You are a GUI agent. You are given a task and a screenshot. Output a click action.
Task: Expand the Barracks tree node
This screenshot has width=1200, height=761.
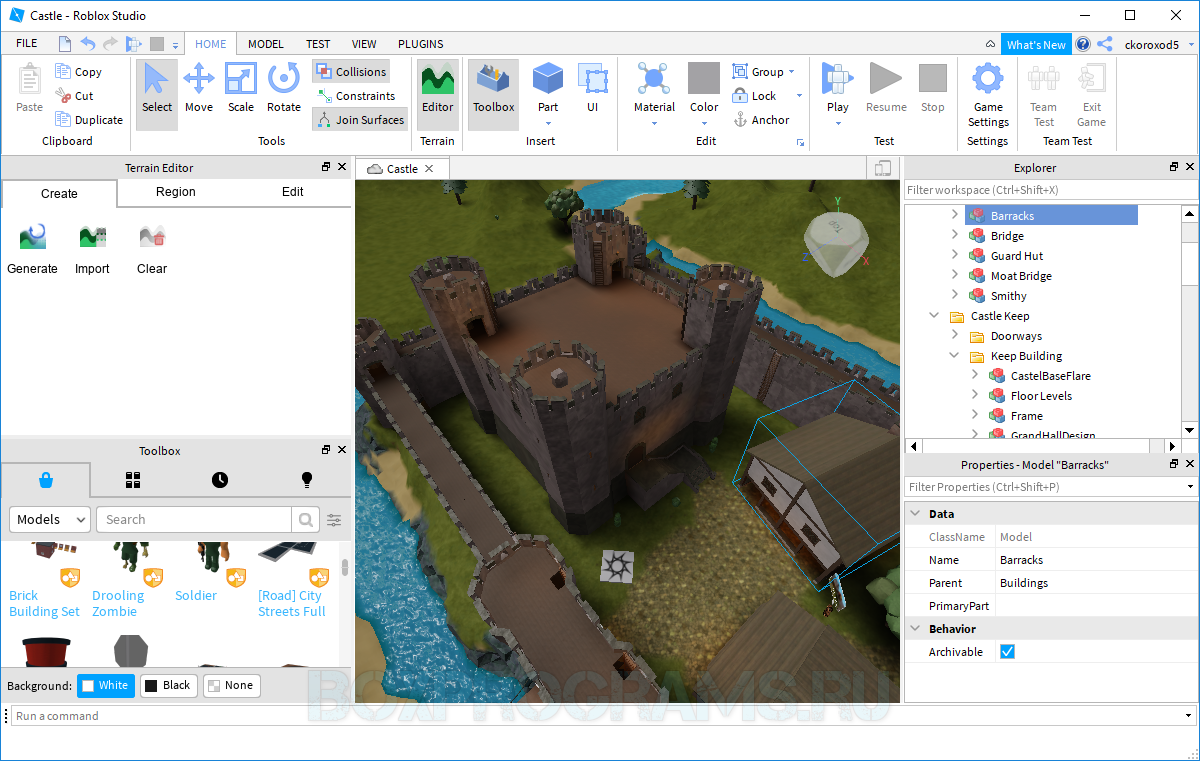click(954, 216)
